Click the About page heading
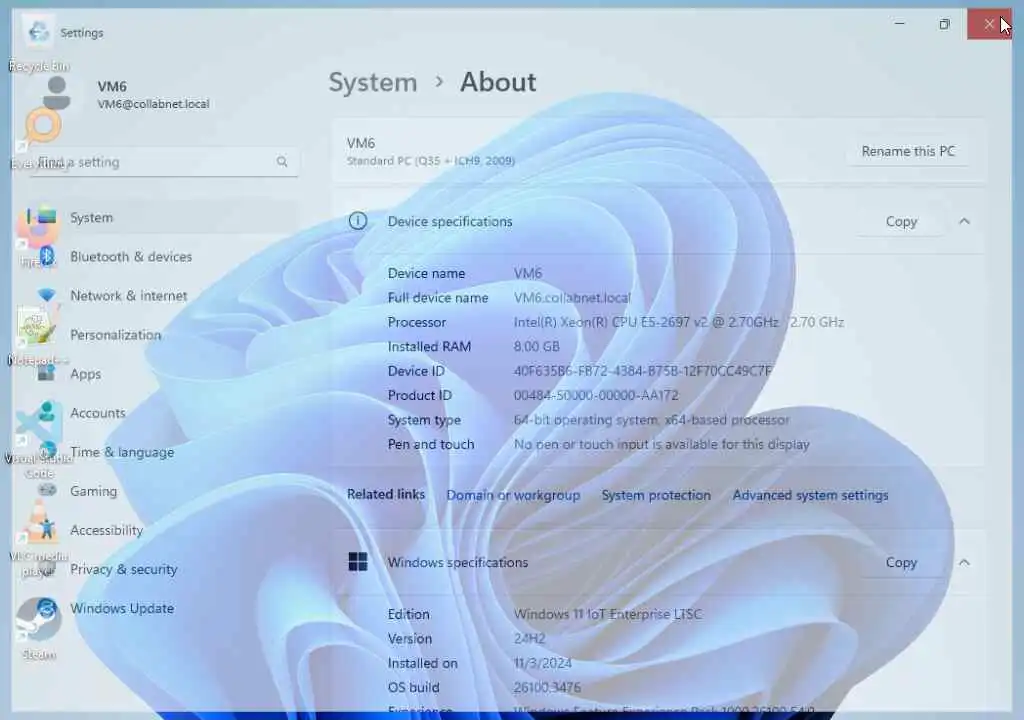The height and width of the screenshot is (720, 1024). 498,82
